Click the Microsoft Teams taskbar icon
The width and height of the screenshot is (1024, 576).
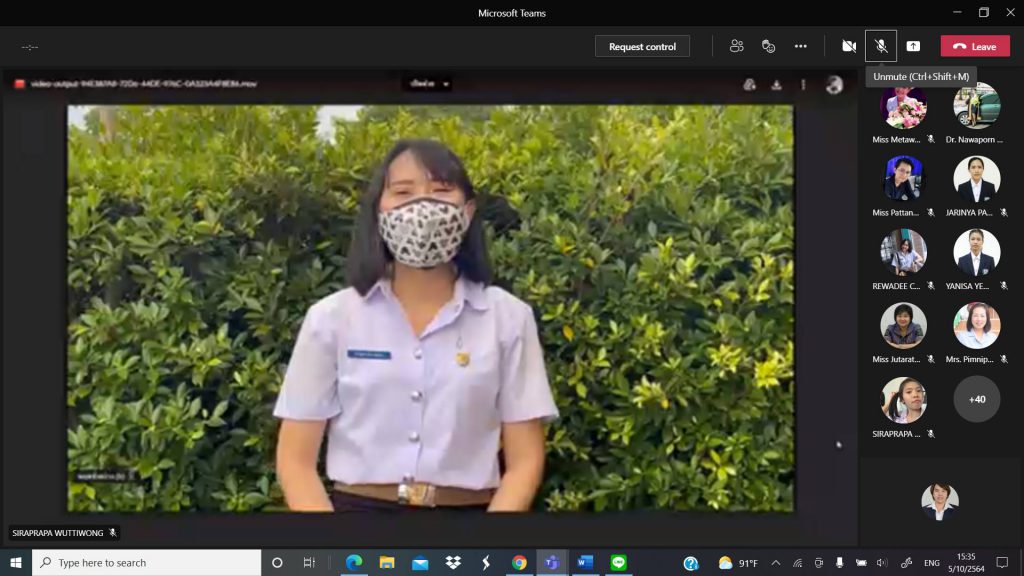(552, 562)
